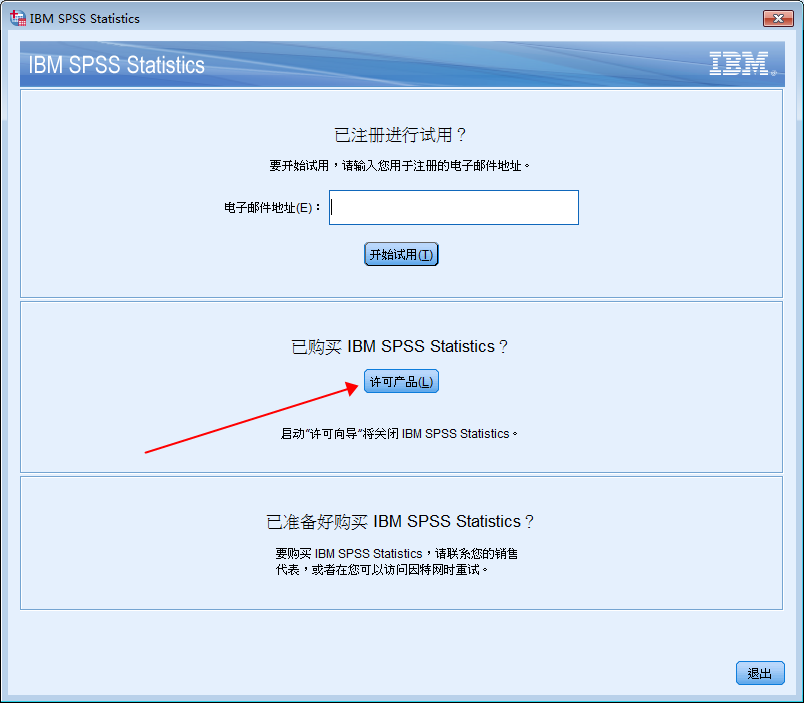Click the email address input field
The image size is (804, 703).
pos(454,208)
